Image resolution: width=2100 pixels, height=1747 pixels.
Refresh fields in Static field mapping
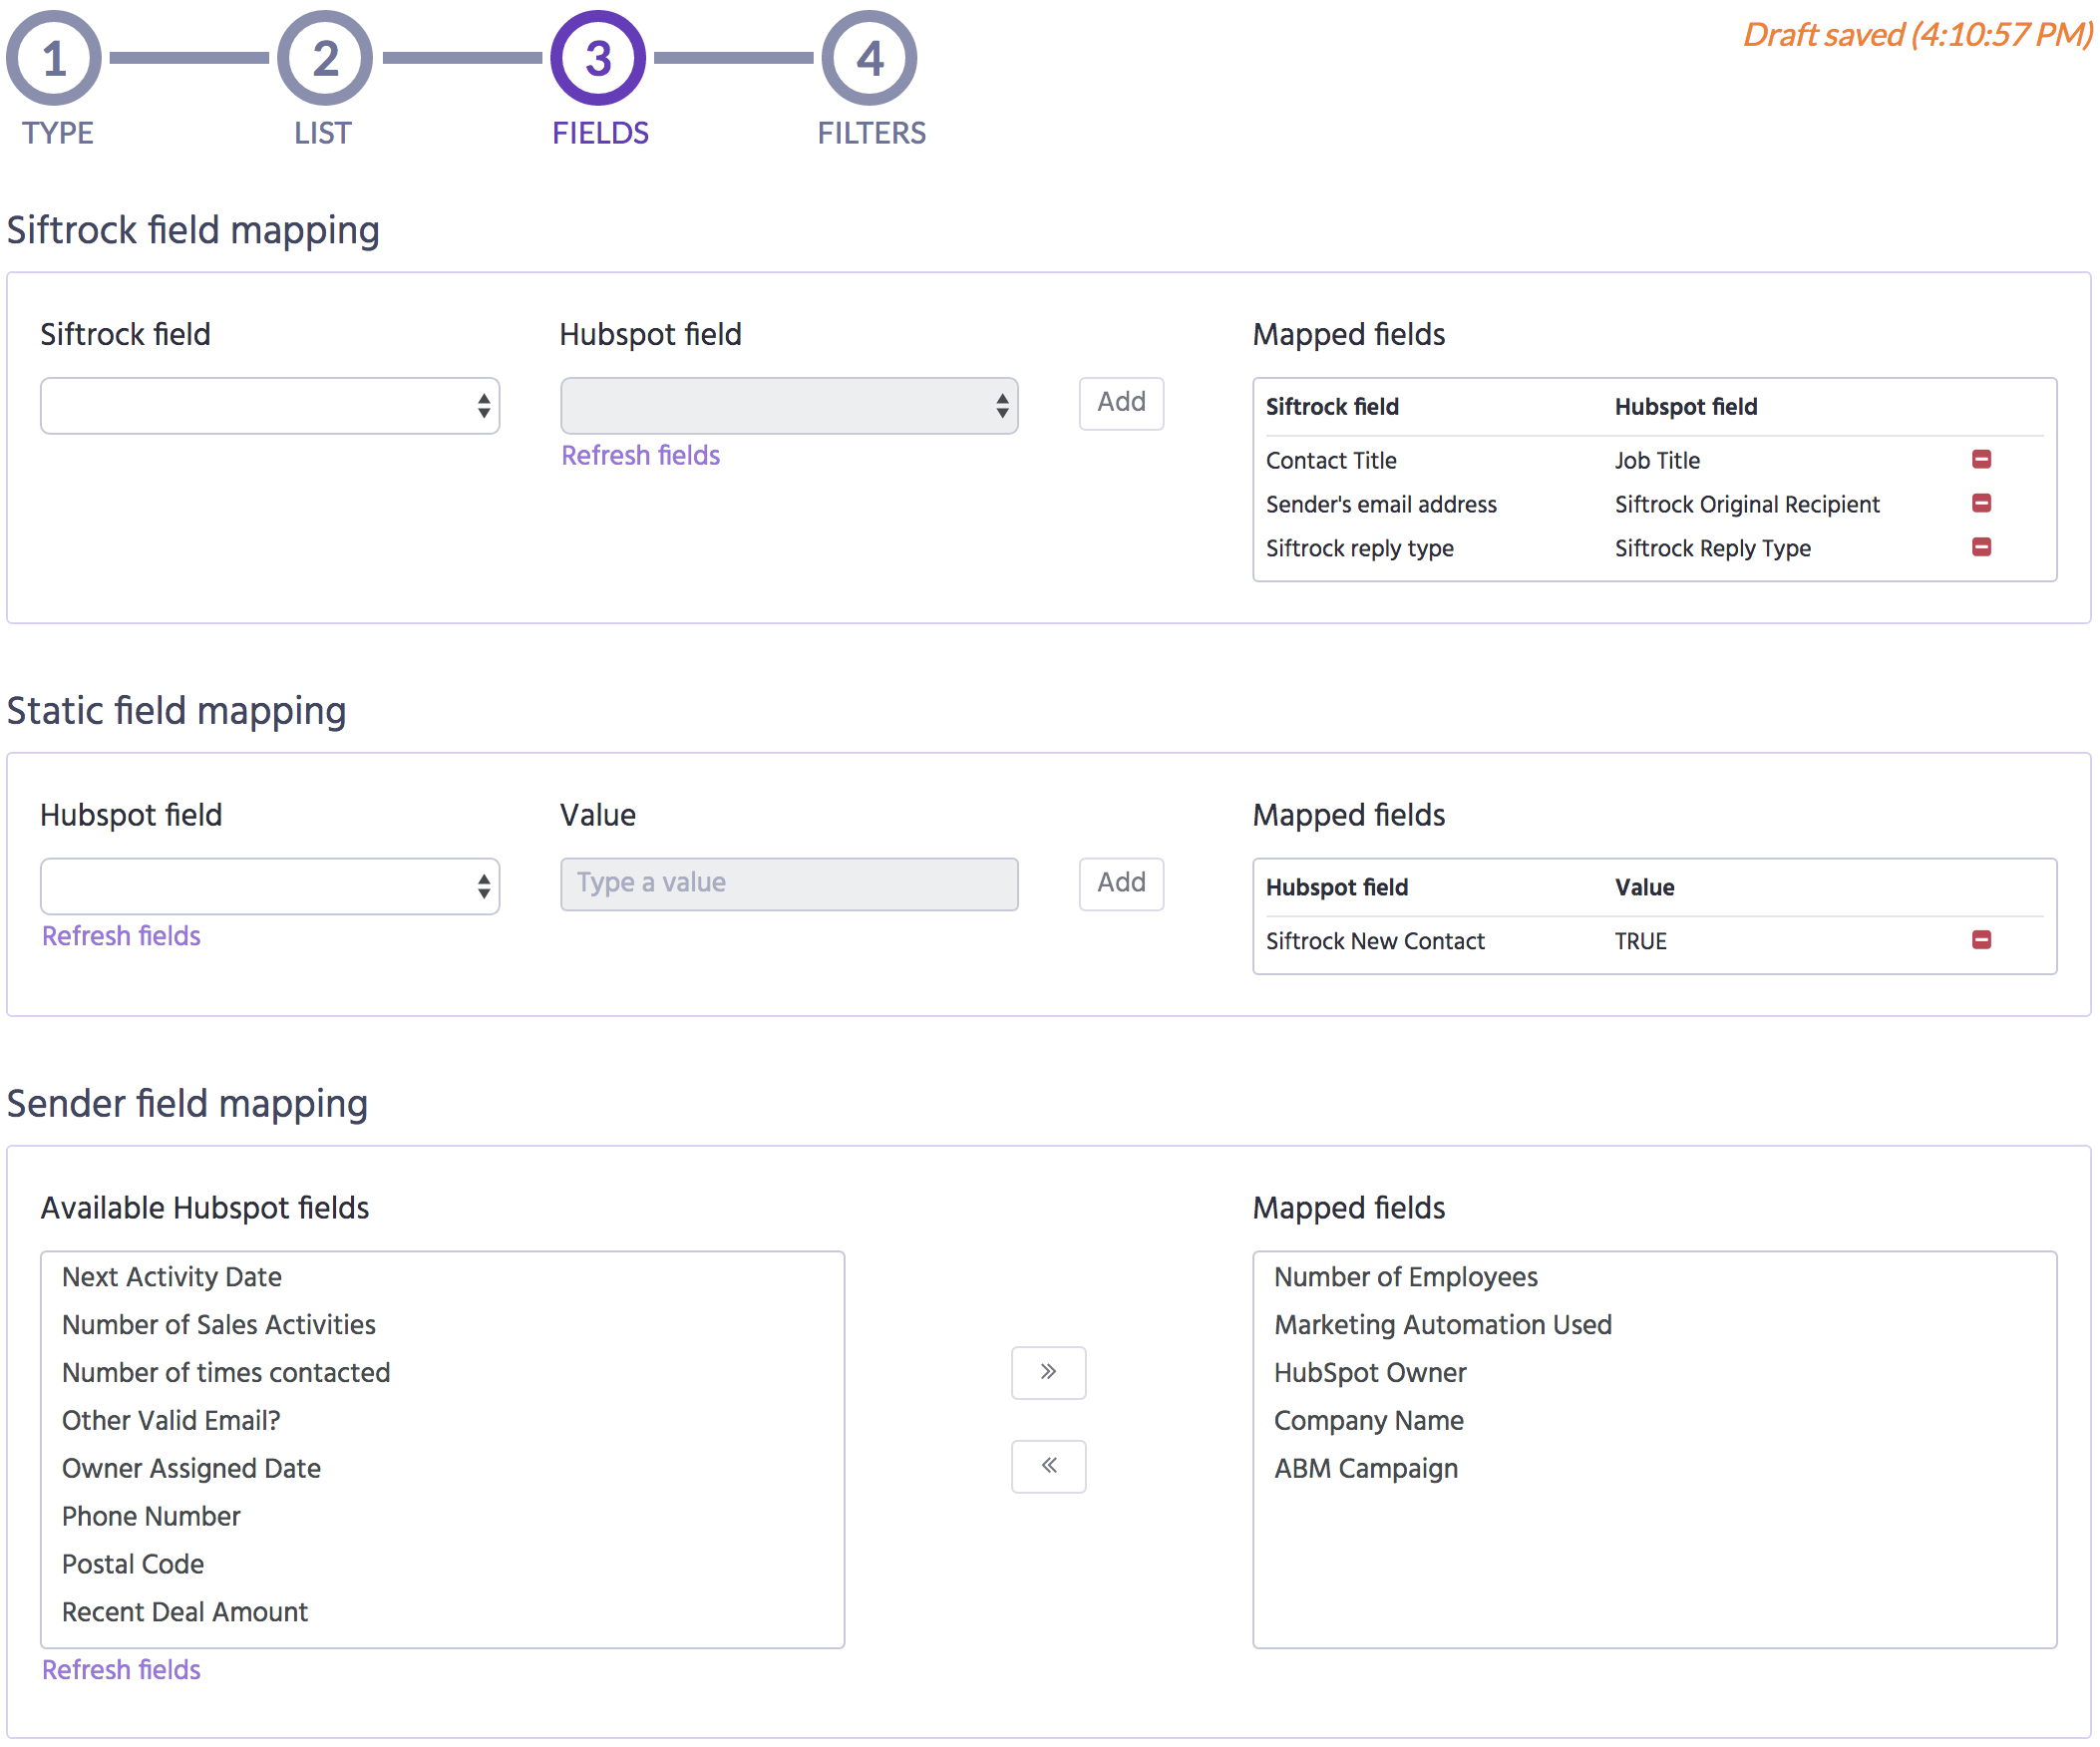click(121, 936)
